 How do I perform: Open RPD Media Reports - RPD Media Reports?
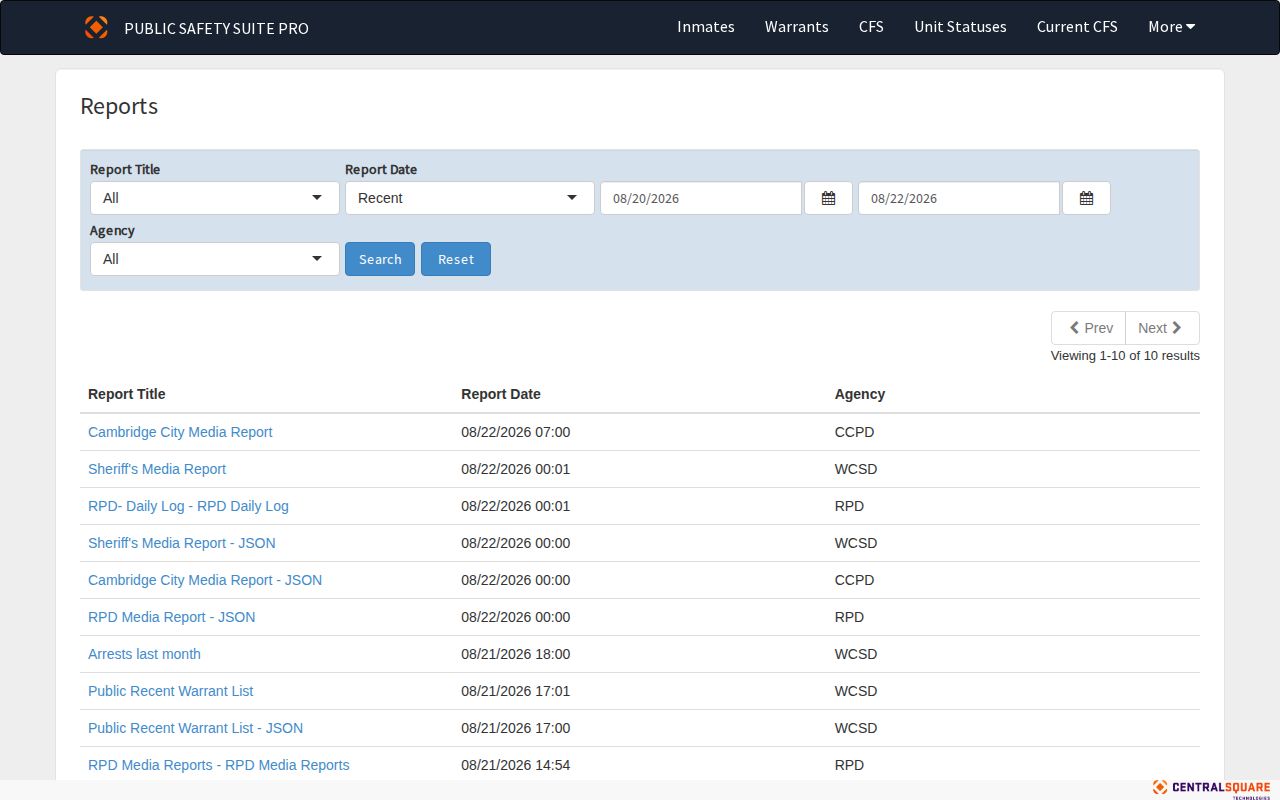coord(219,765)
